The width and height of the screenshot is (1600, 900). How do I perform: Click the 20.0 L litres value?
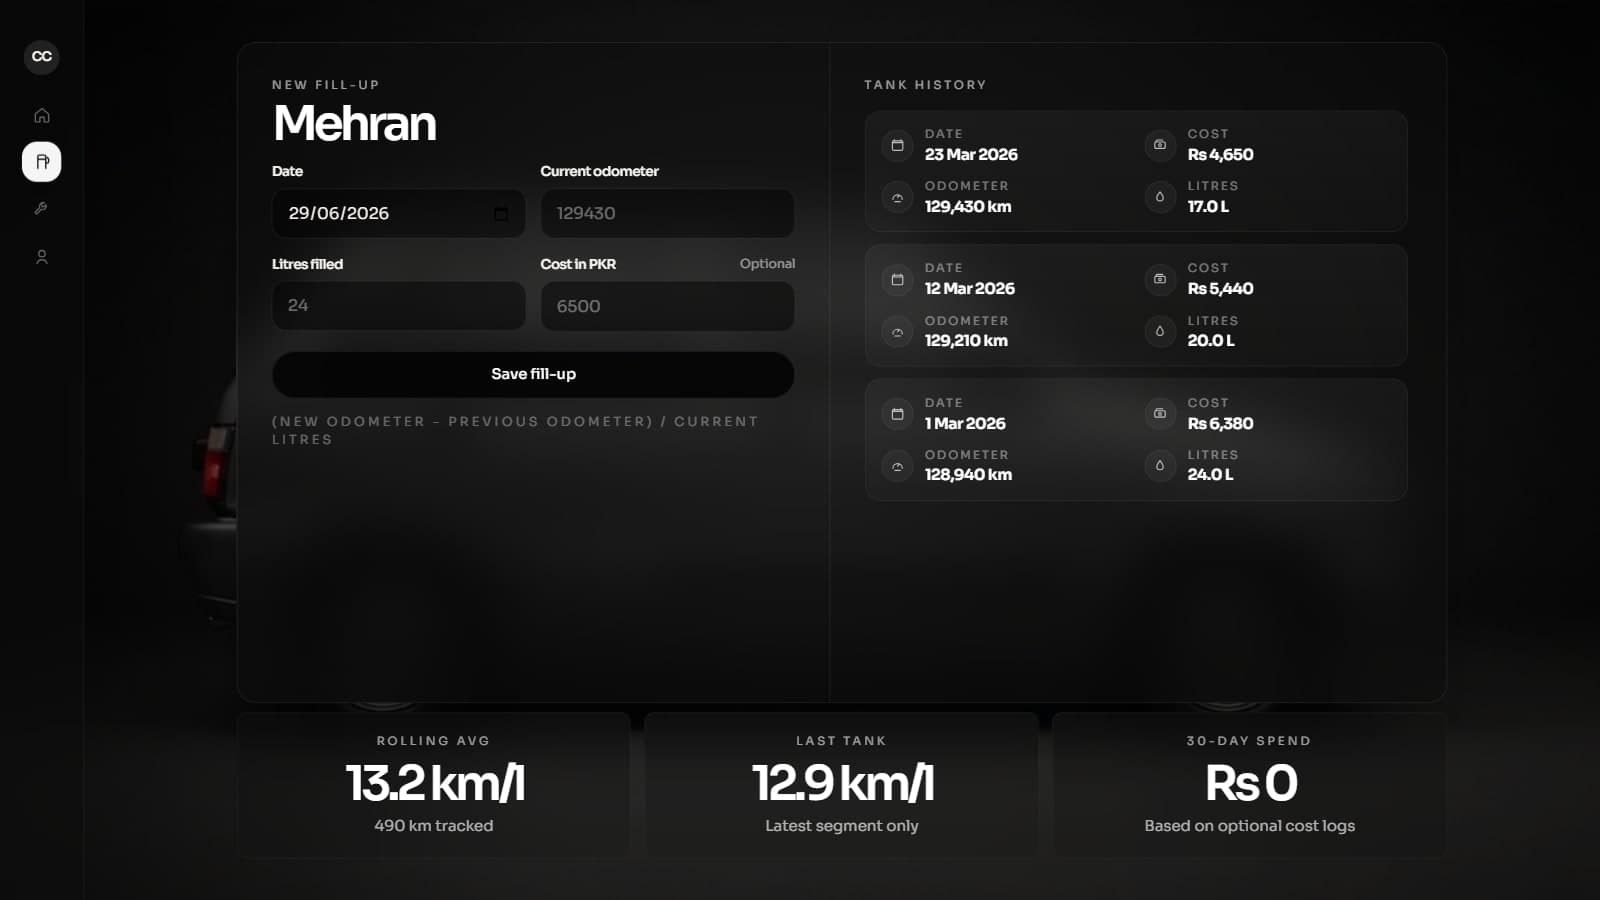point(1211,340)
